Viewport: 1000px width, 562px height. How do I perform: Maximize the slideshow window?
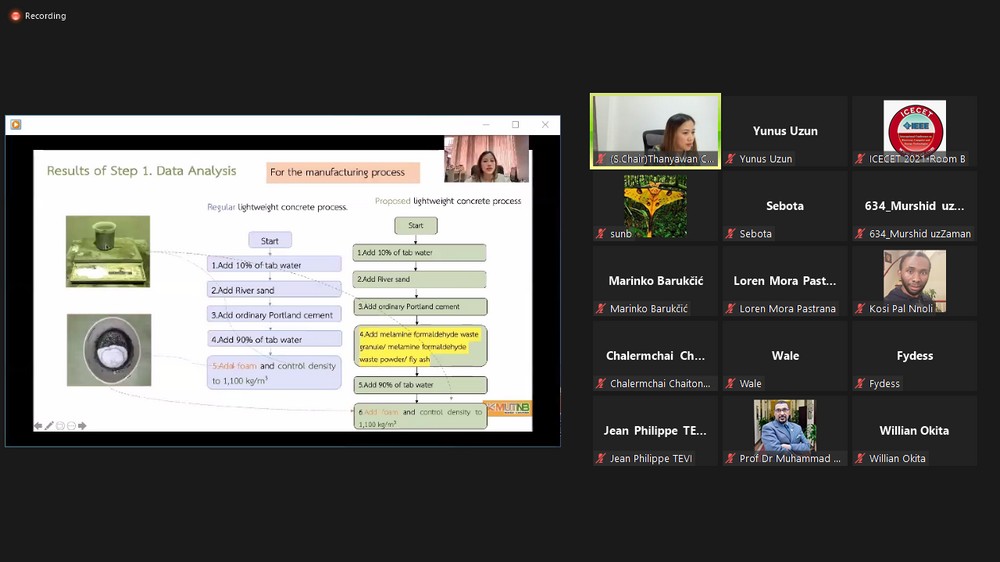coord(515,125)
